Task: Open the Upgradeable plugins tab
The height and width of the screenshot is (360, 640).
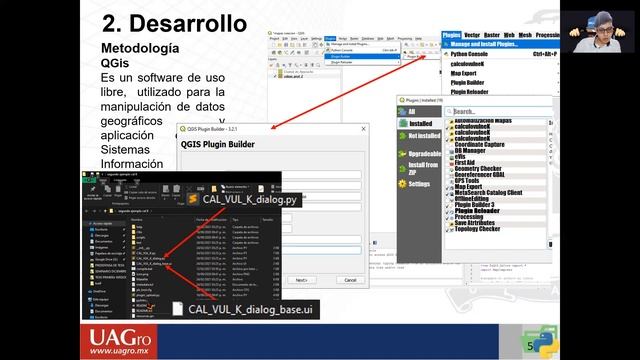Action: (419, 153)
